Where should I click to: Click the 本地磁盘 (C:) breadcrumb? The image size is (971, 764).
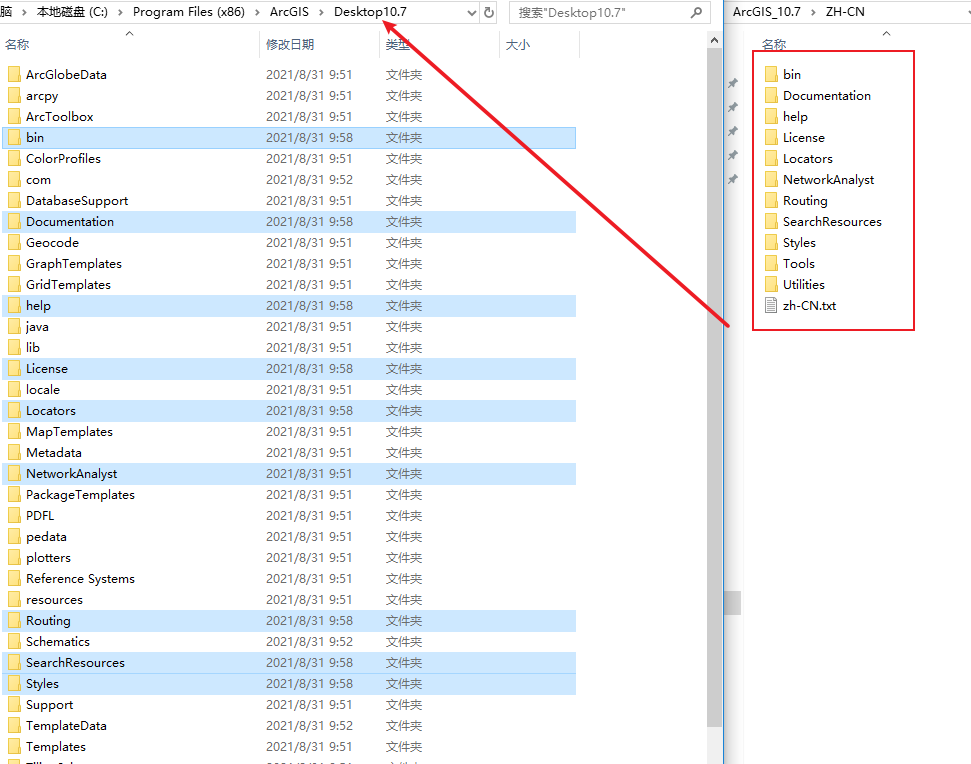coord(72,12)
